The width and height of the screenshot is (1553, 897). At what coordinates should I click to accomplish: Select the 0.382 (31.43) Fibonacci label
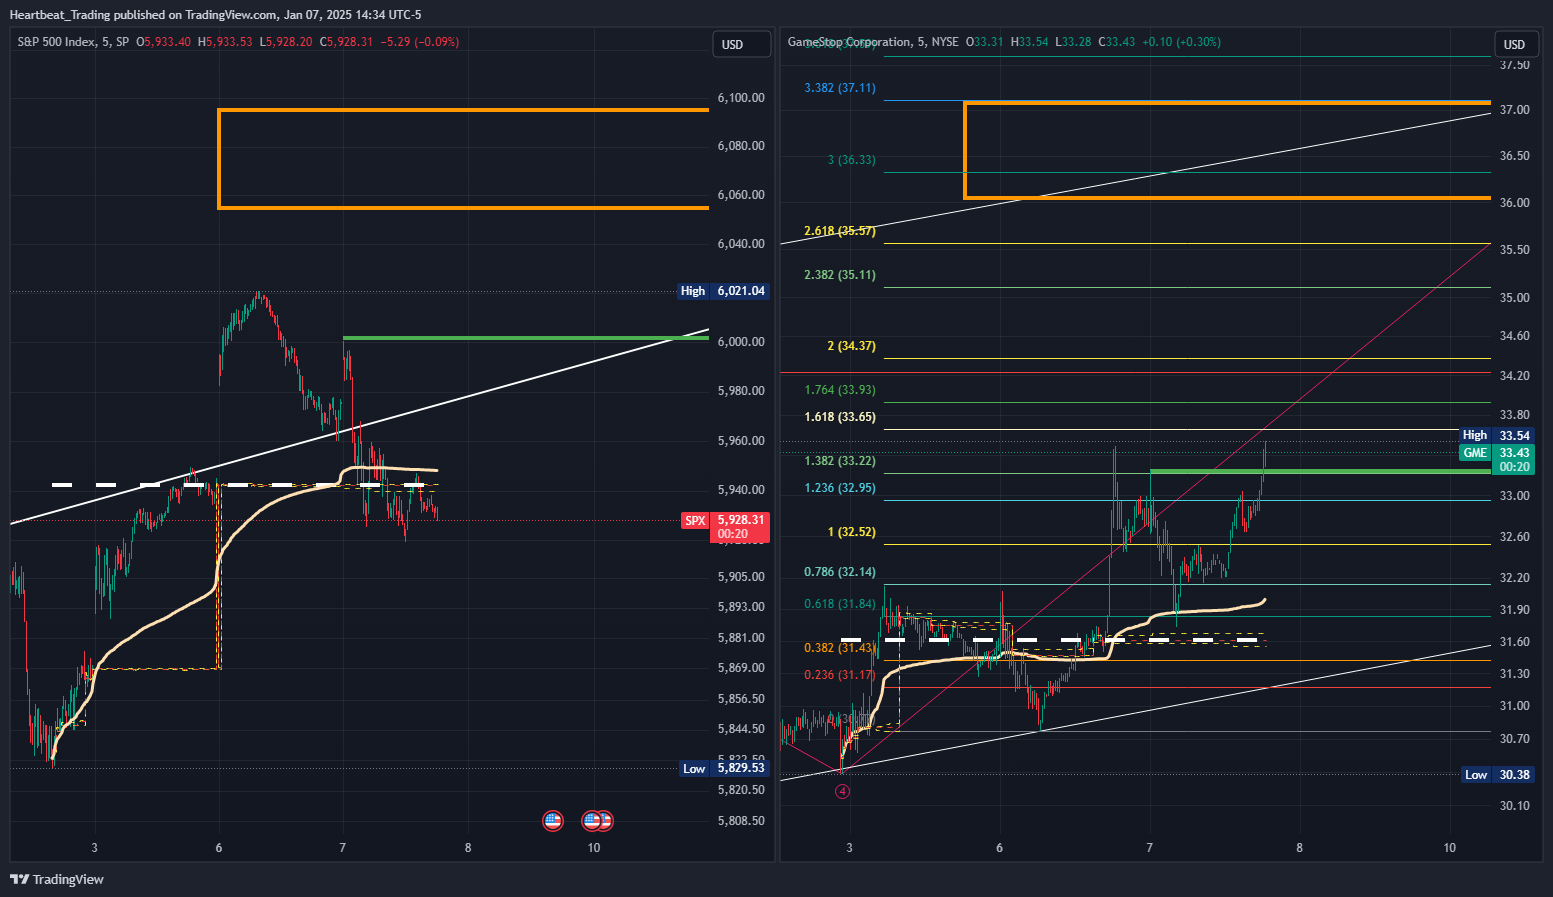point(840,648)
